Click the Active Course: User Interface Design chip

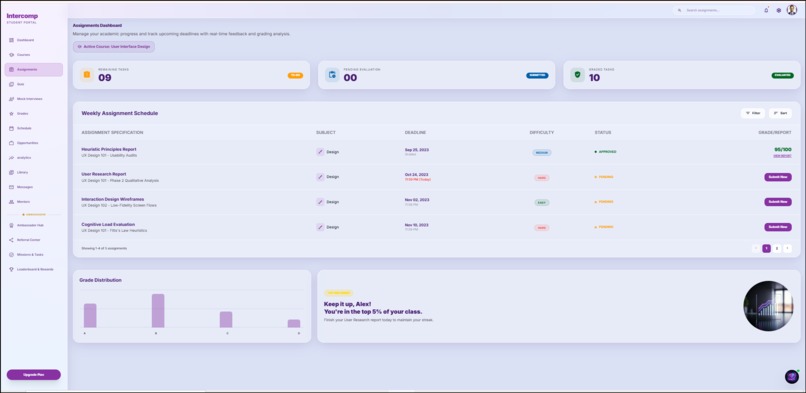click(x=114, y=46)
